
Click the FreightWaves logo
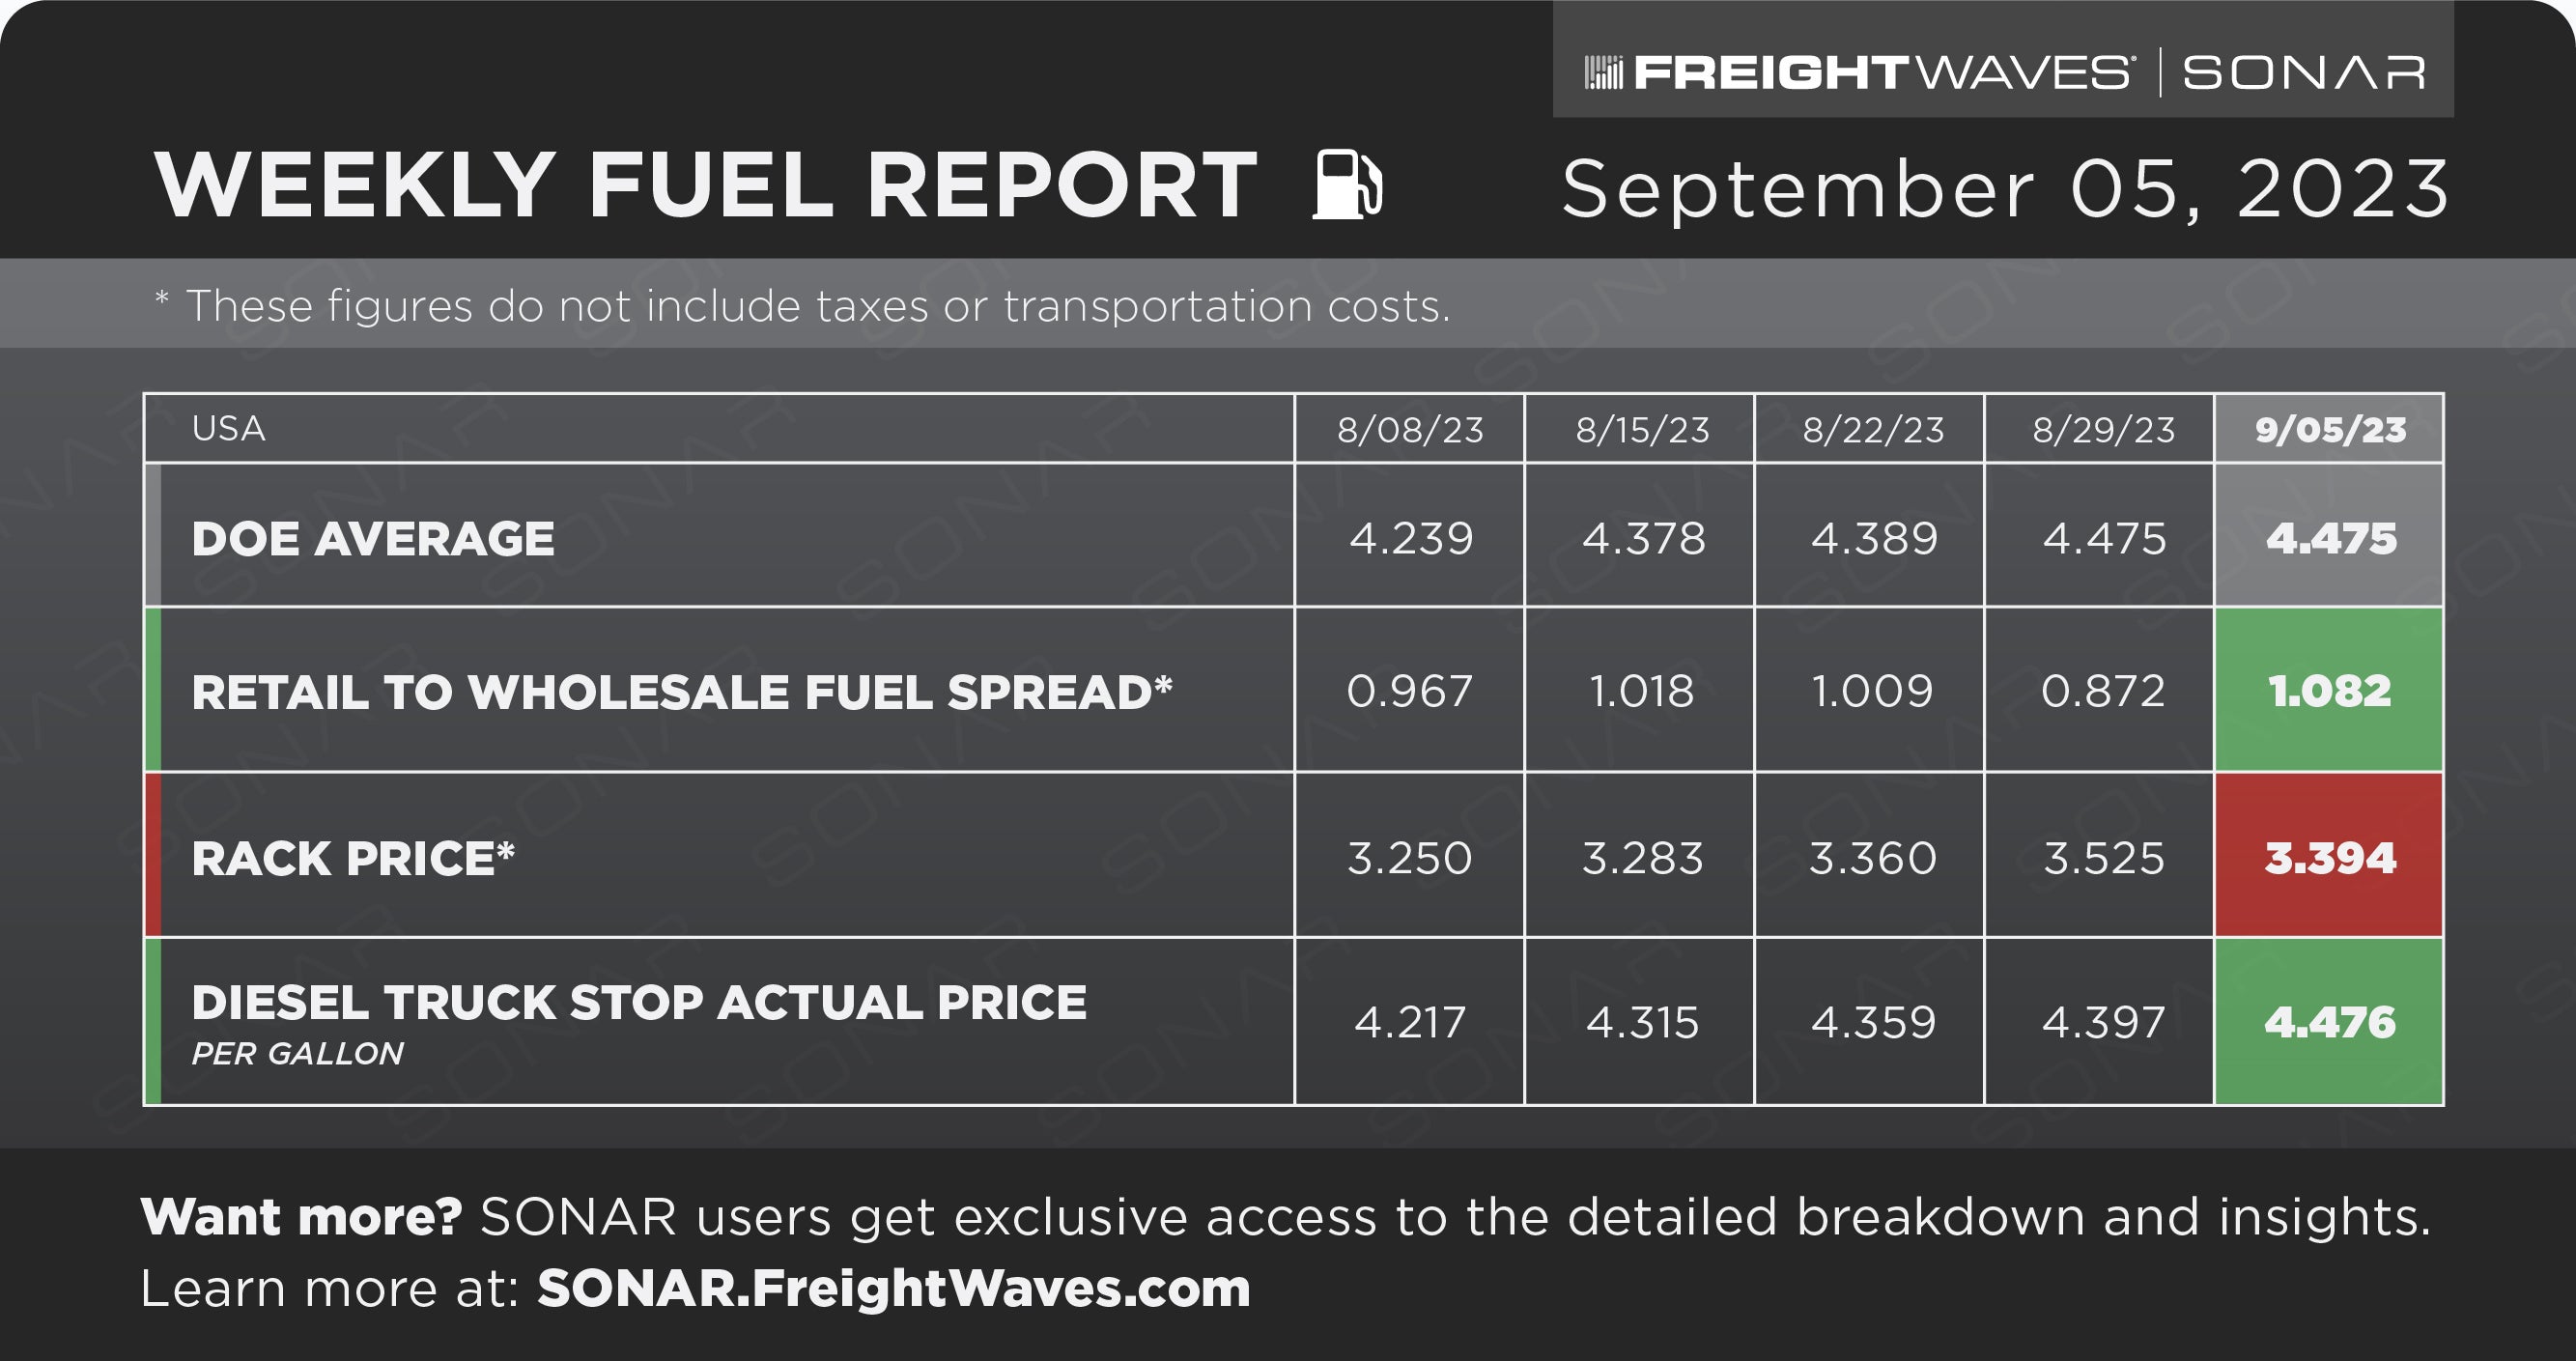(1860, 73)
